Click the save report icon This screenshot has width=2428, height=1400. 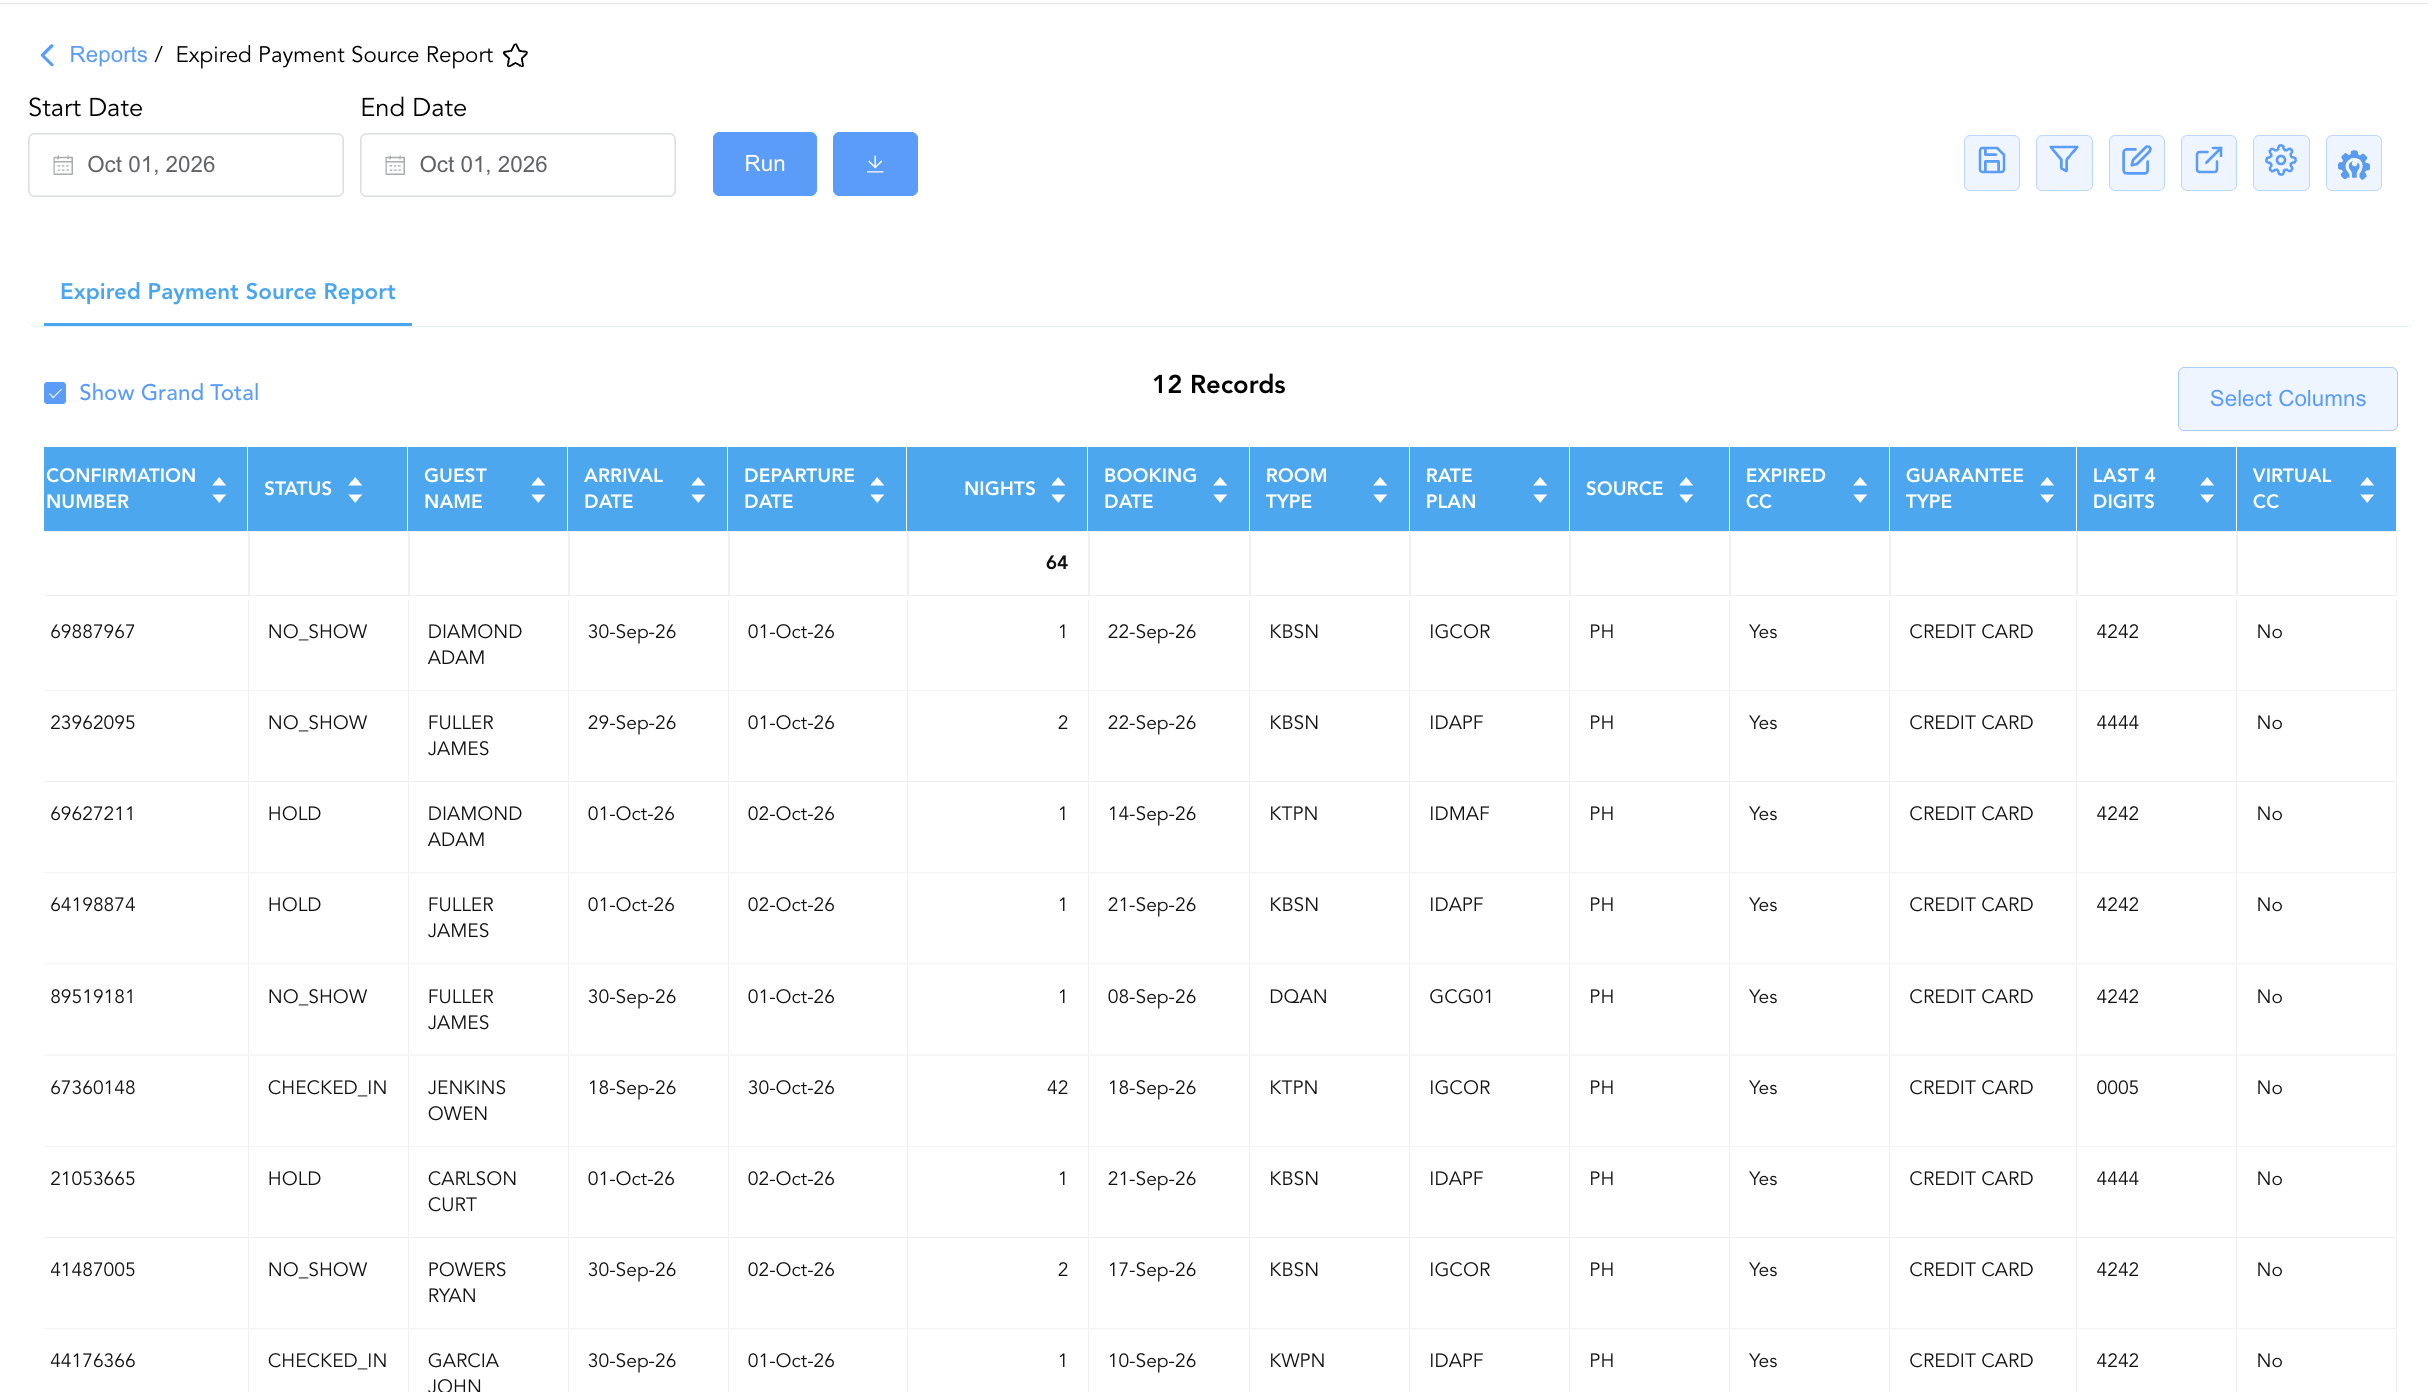(1991, 162)
